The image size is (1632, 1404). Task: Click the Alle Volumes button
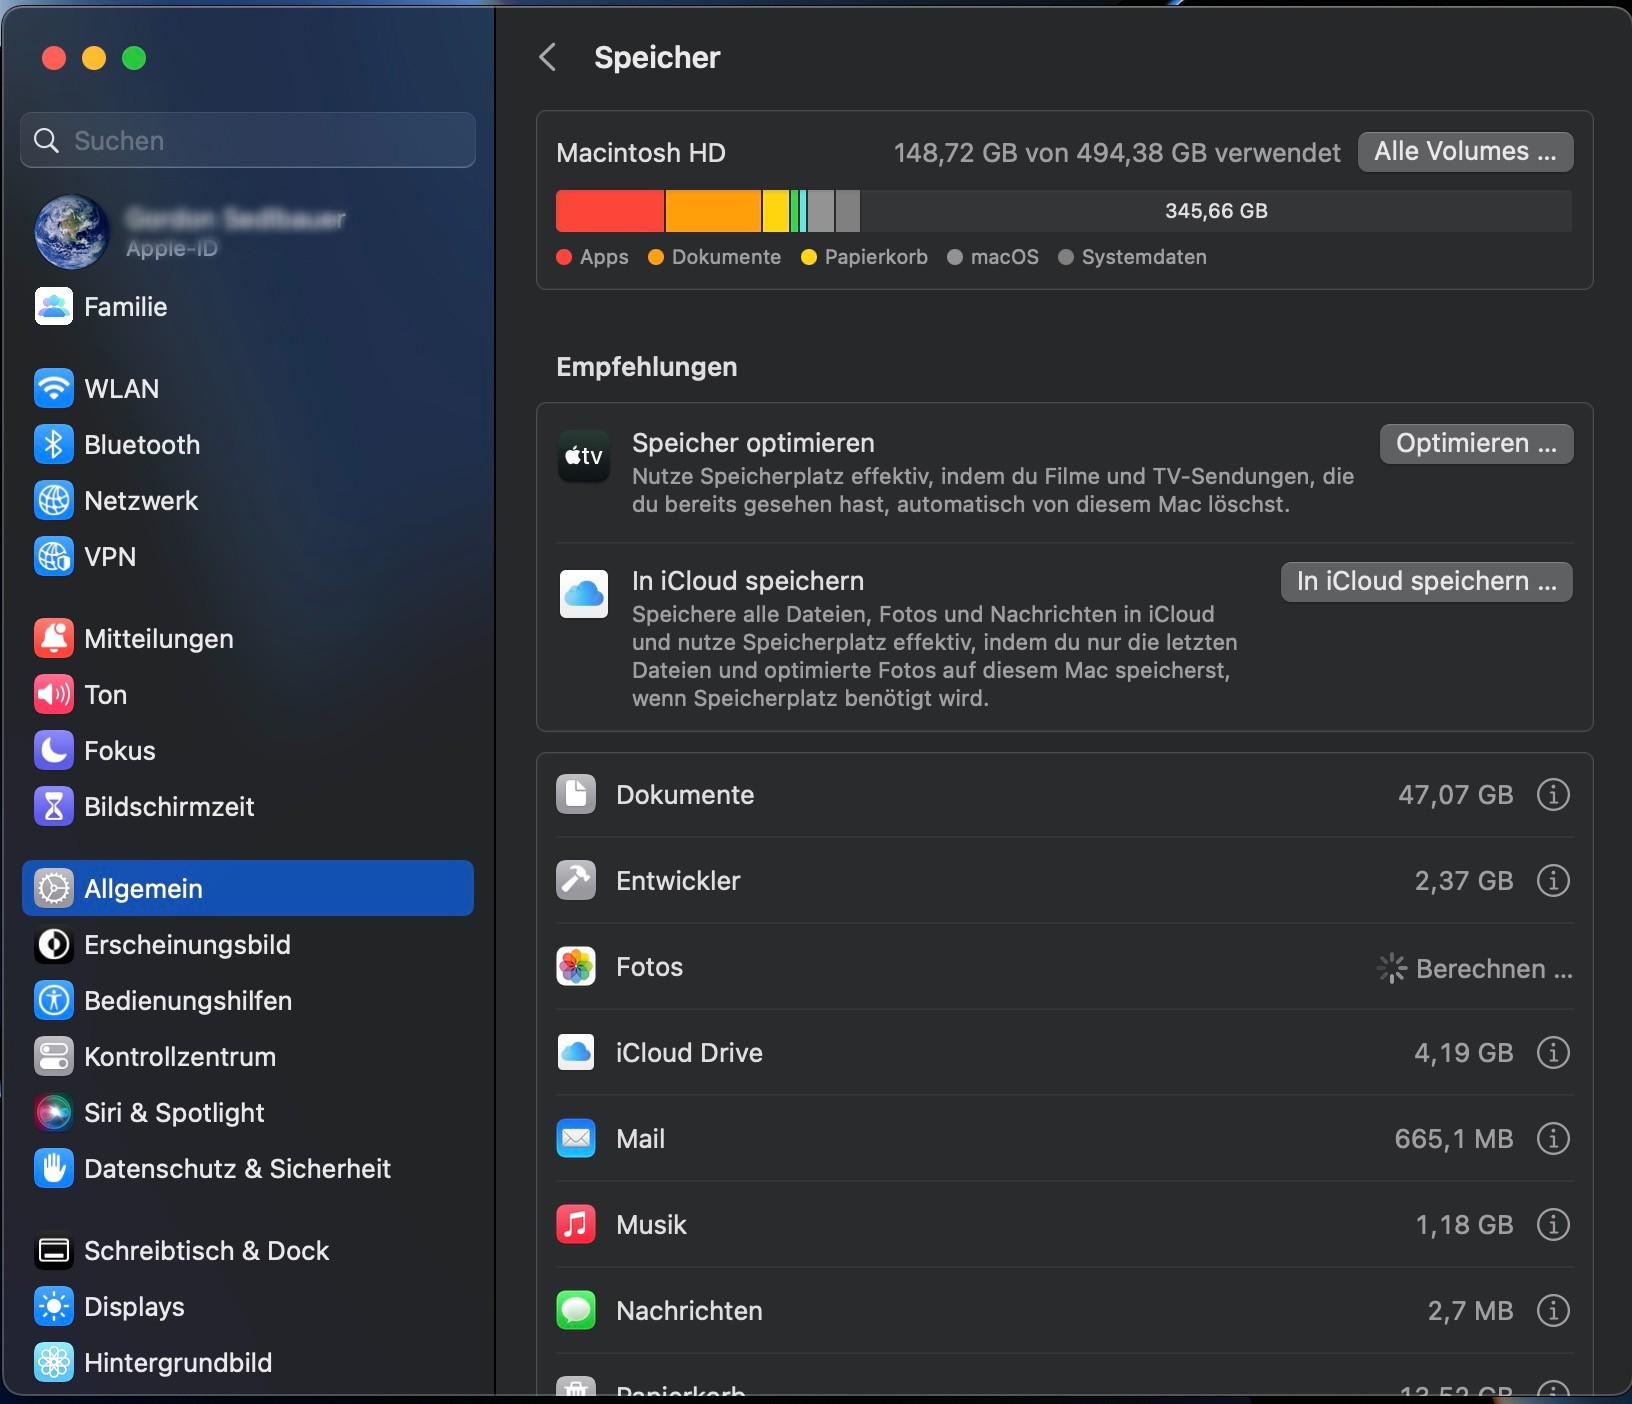click(x=1465, y=152)
